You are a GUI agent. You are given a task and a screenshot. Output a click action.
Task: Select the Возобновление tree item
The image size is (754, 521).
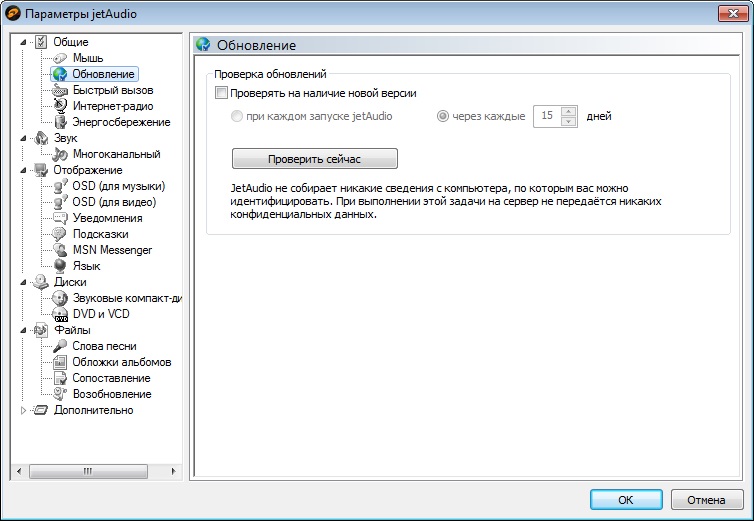[112, 394]
